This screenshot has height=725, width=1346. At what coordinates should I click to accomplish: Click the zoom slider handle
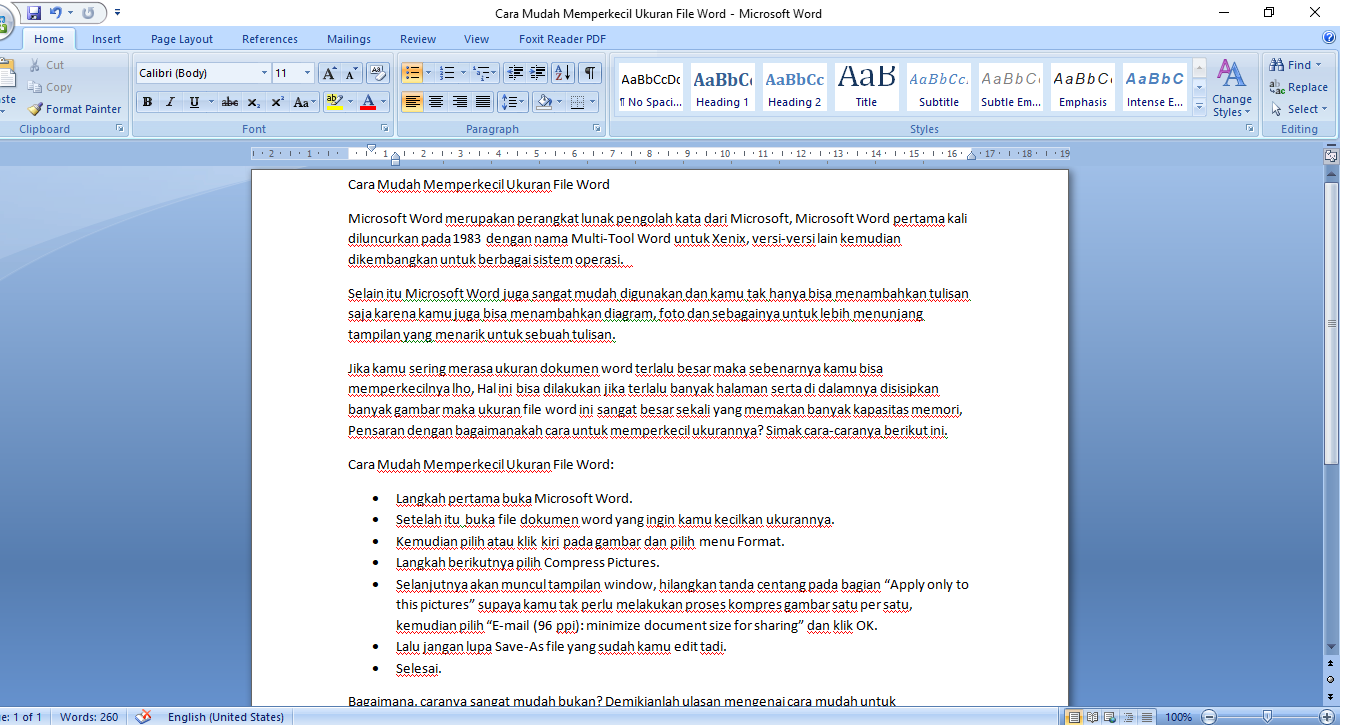(x=1267, y=716)
